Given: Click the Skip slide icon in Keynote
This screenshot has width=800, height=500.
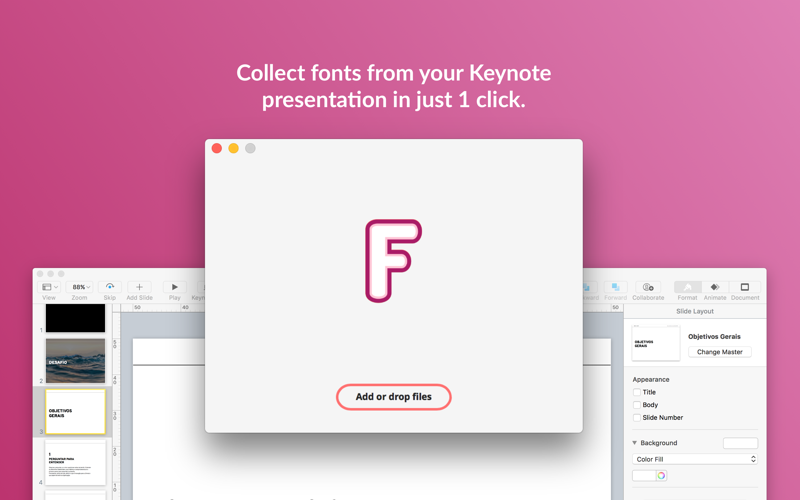Looking at the screenshot, I should click(x=110, y=287).
